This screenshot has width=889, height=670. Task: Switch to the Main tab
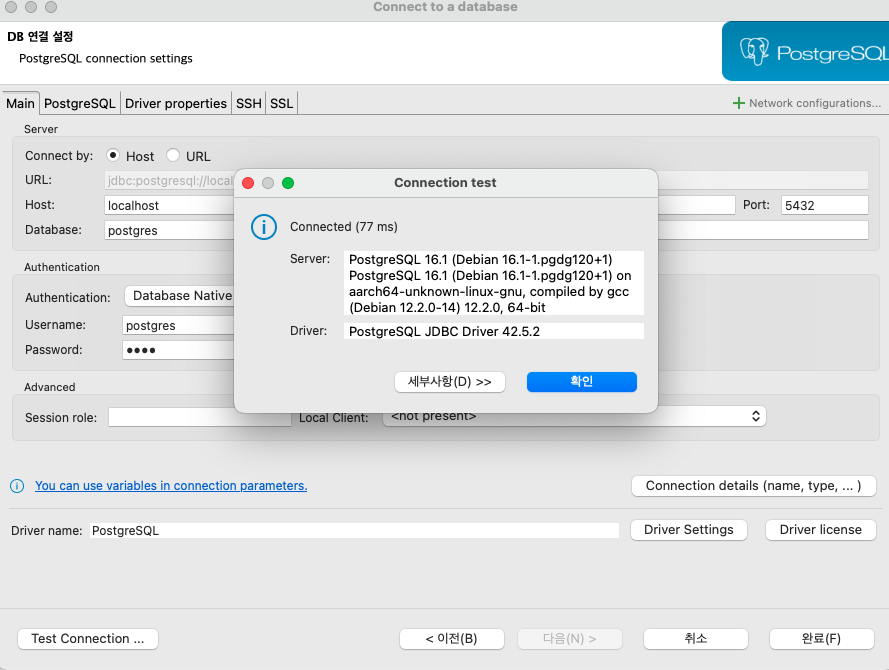[20, 104]
